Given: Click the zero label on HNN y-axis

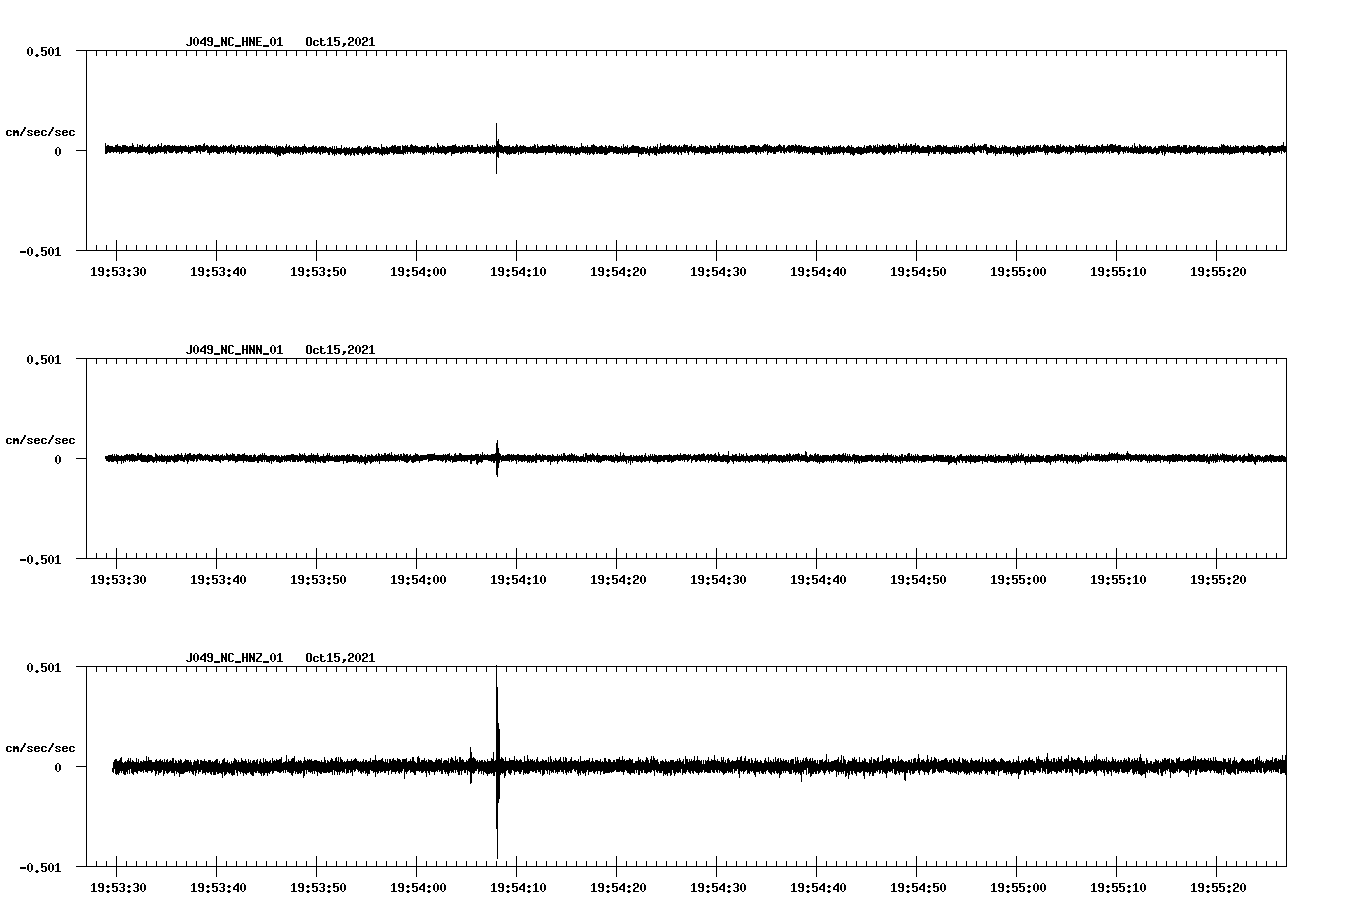Looking at the screenshot, I should pyautogui.click(x=58, y=459).
